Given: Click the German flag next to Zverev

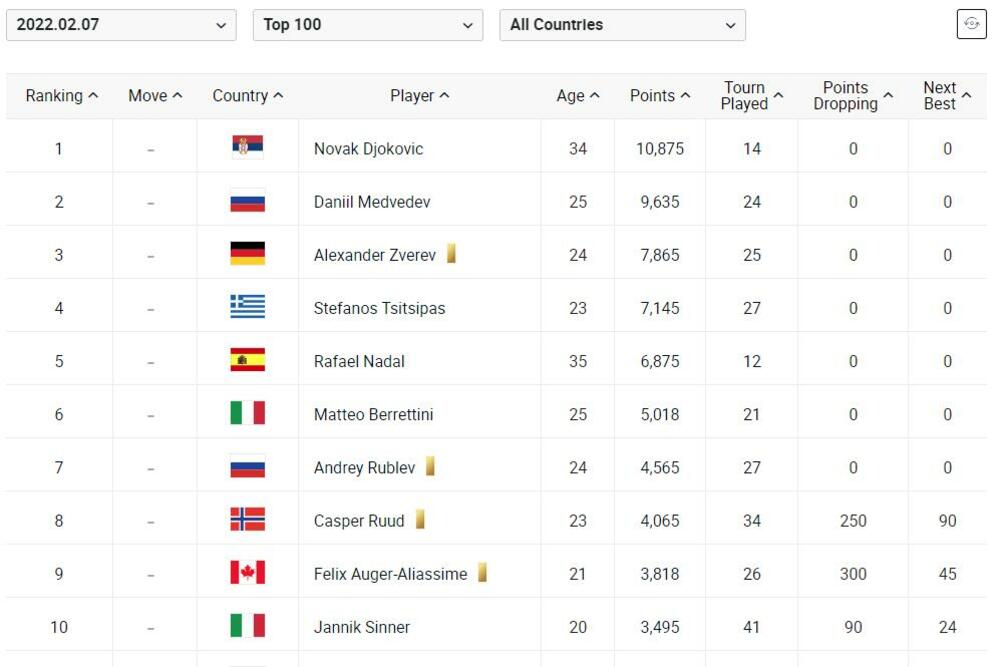Looking at the screenshot, I should (246, 254).
